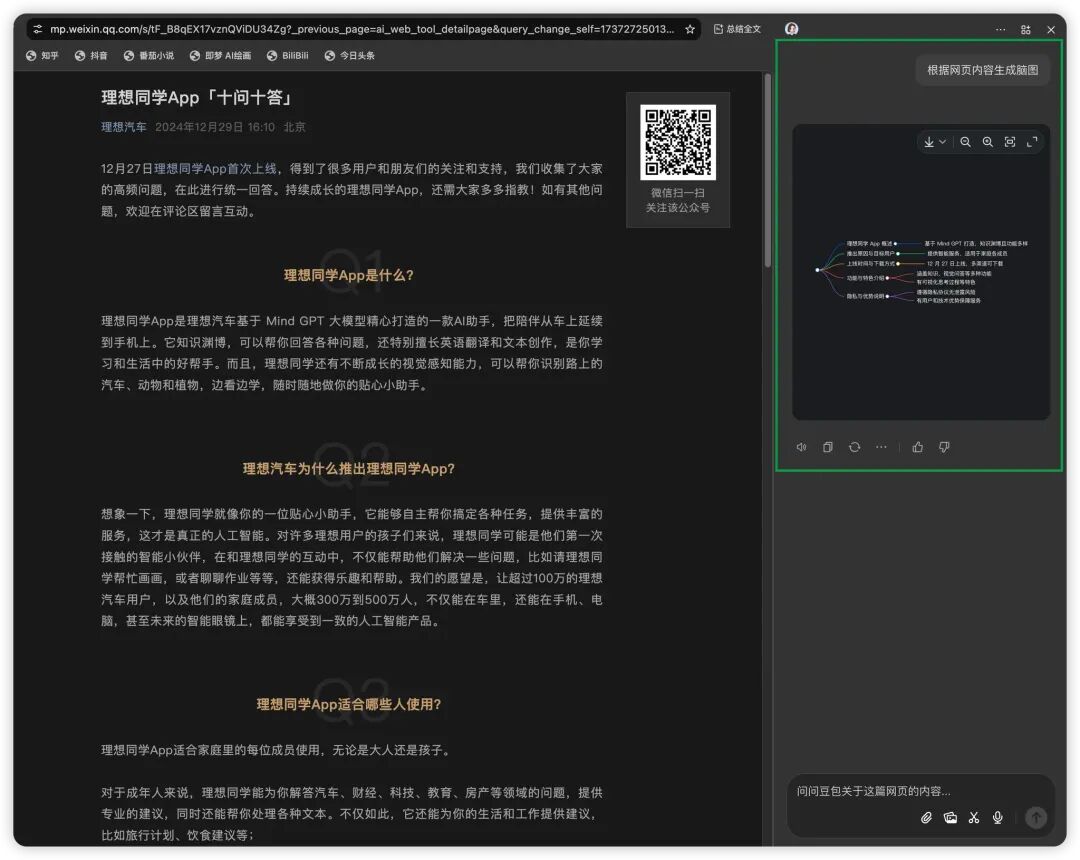The width and height of the screenshot is (1080, 860).
Task: Click heading 理想同学App适合哪些人使用?
Action: coord(349,704)
